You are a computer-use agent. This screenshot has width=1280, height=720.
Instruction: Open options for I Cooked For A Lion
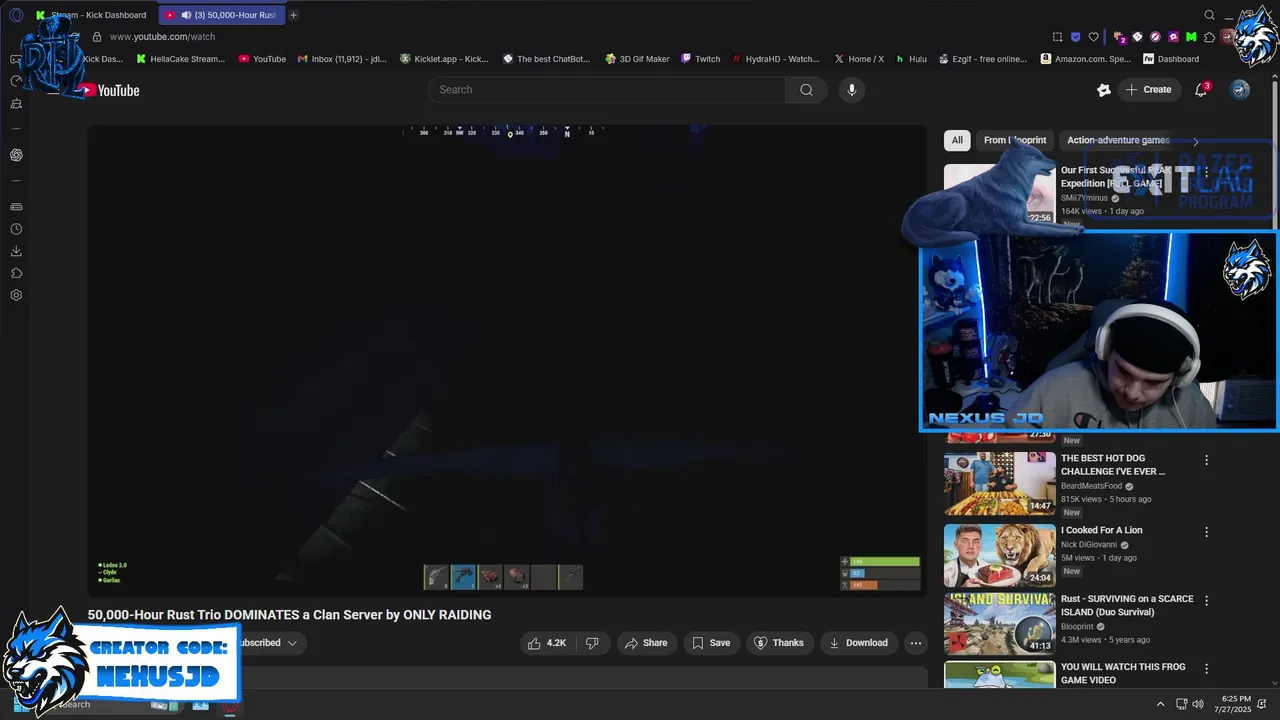coord(1206,533)
